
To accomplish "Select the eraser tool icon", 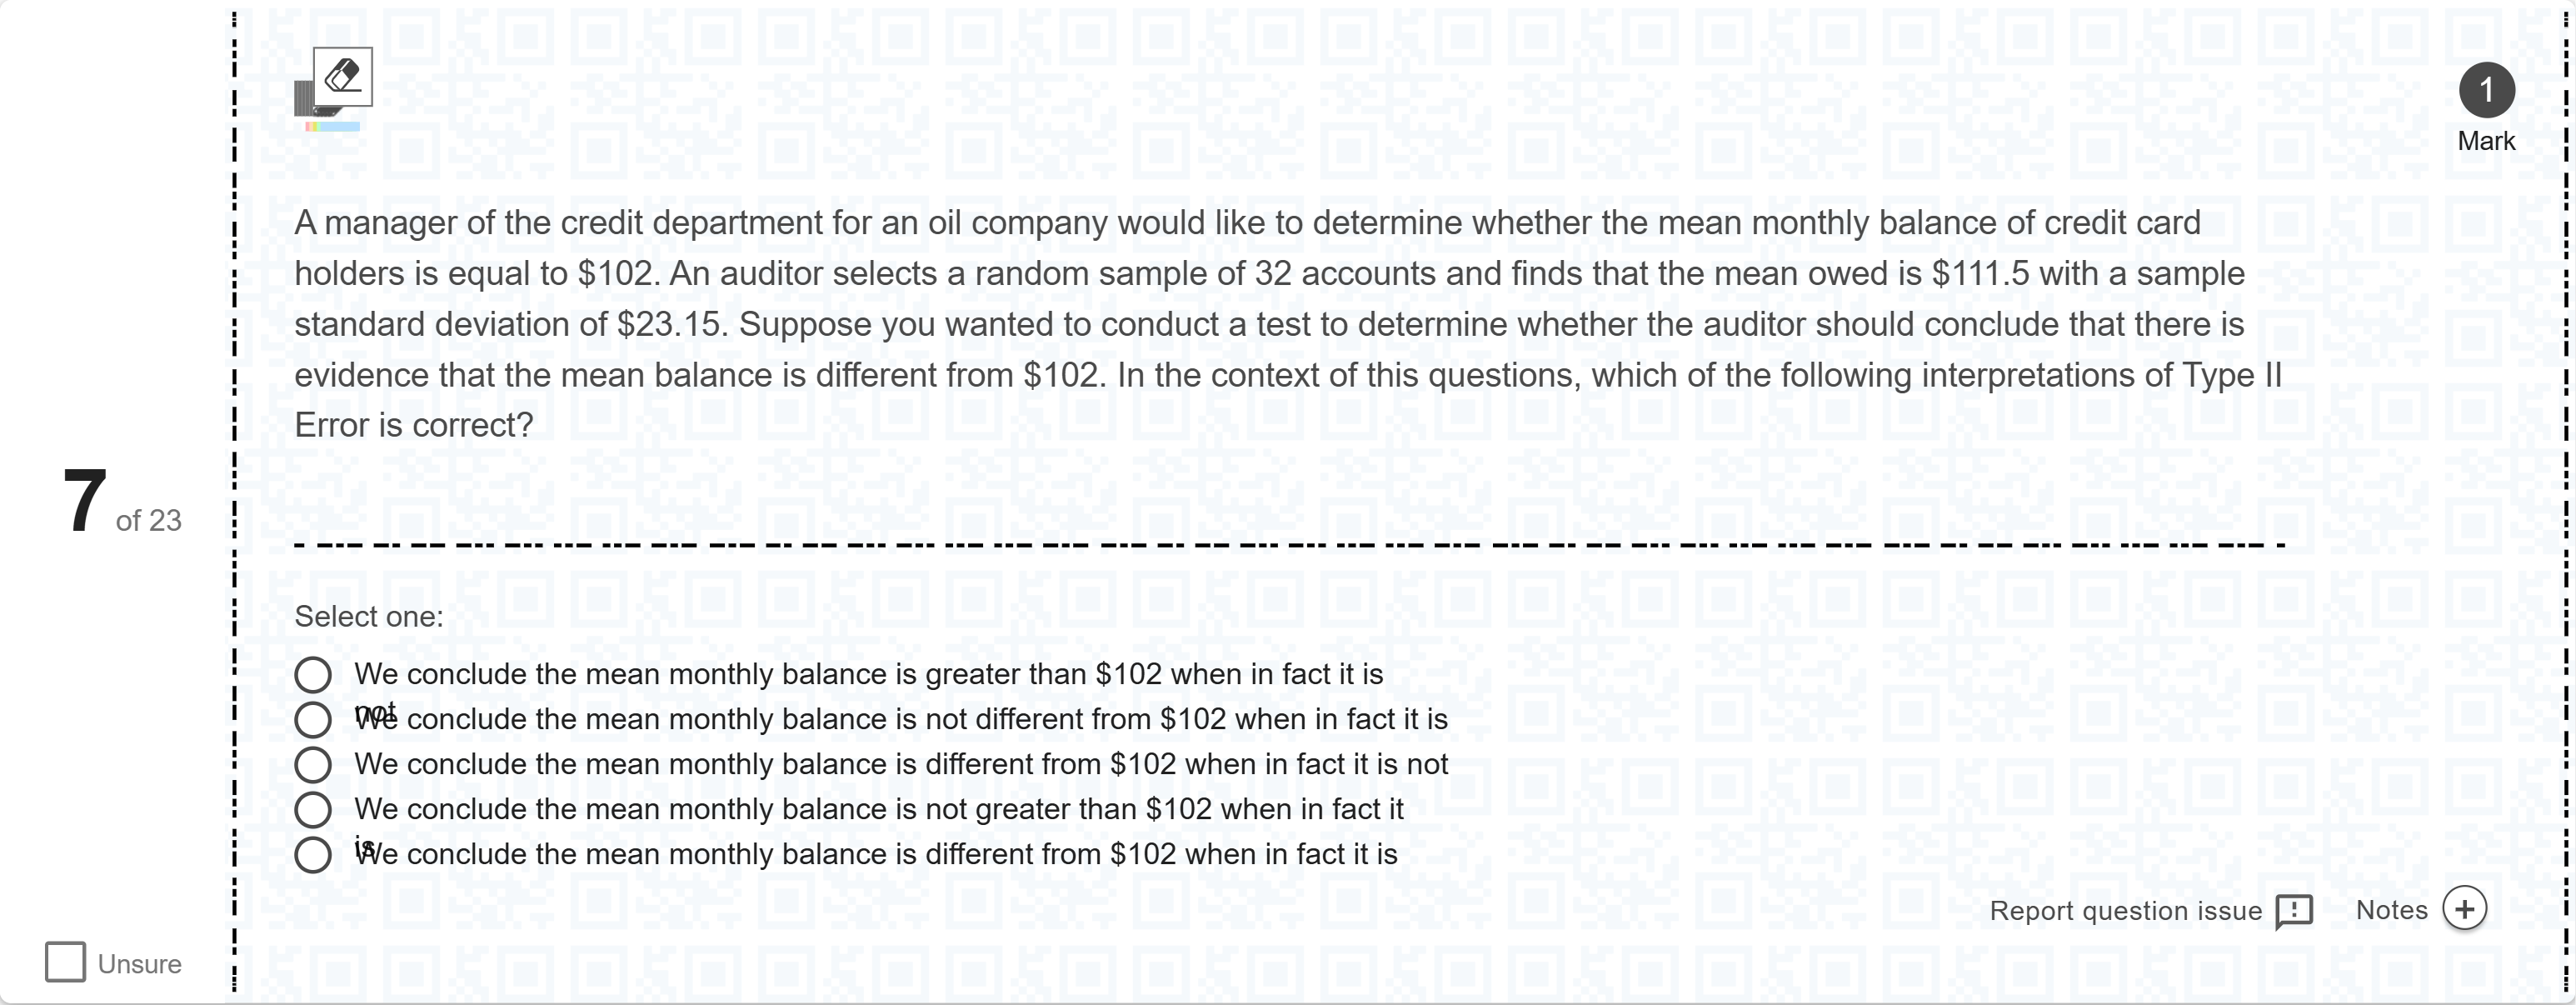I will click(342, 76).
